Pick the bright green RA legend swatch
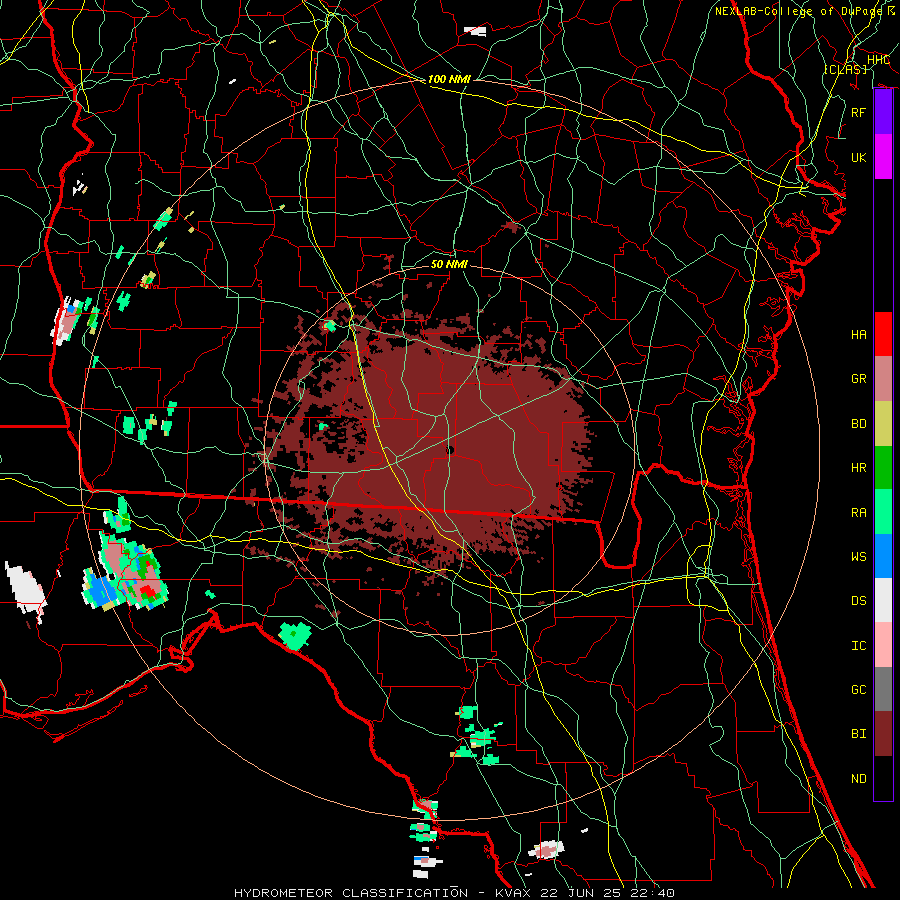This screenshot has height=900, width=900. pyautogui.click(x=883, y=511)
